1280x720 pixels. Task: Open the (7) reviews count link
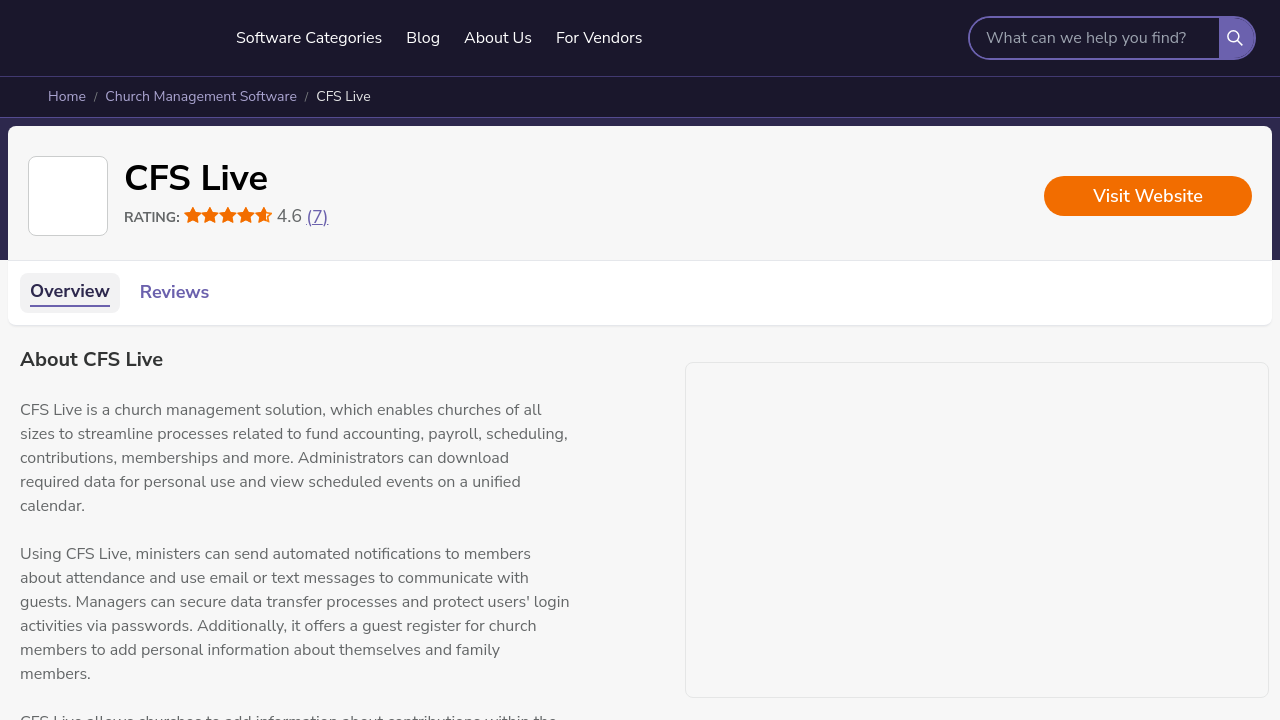click(x=317, y=216)
